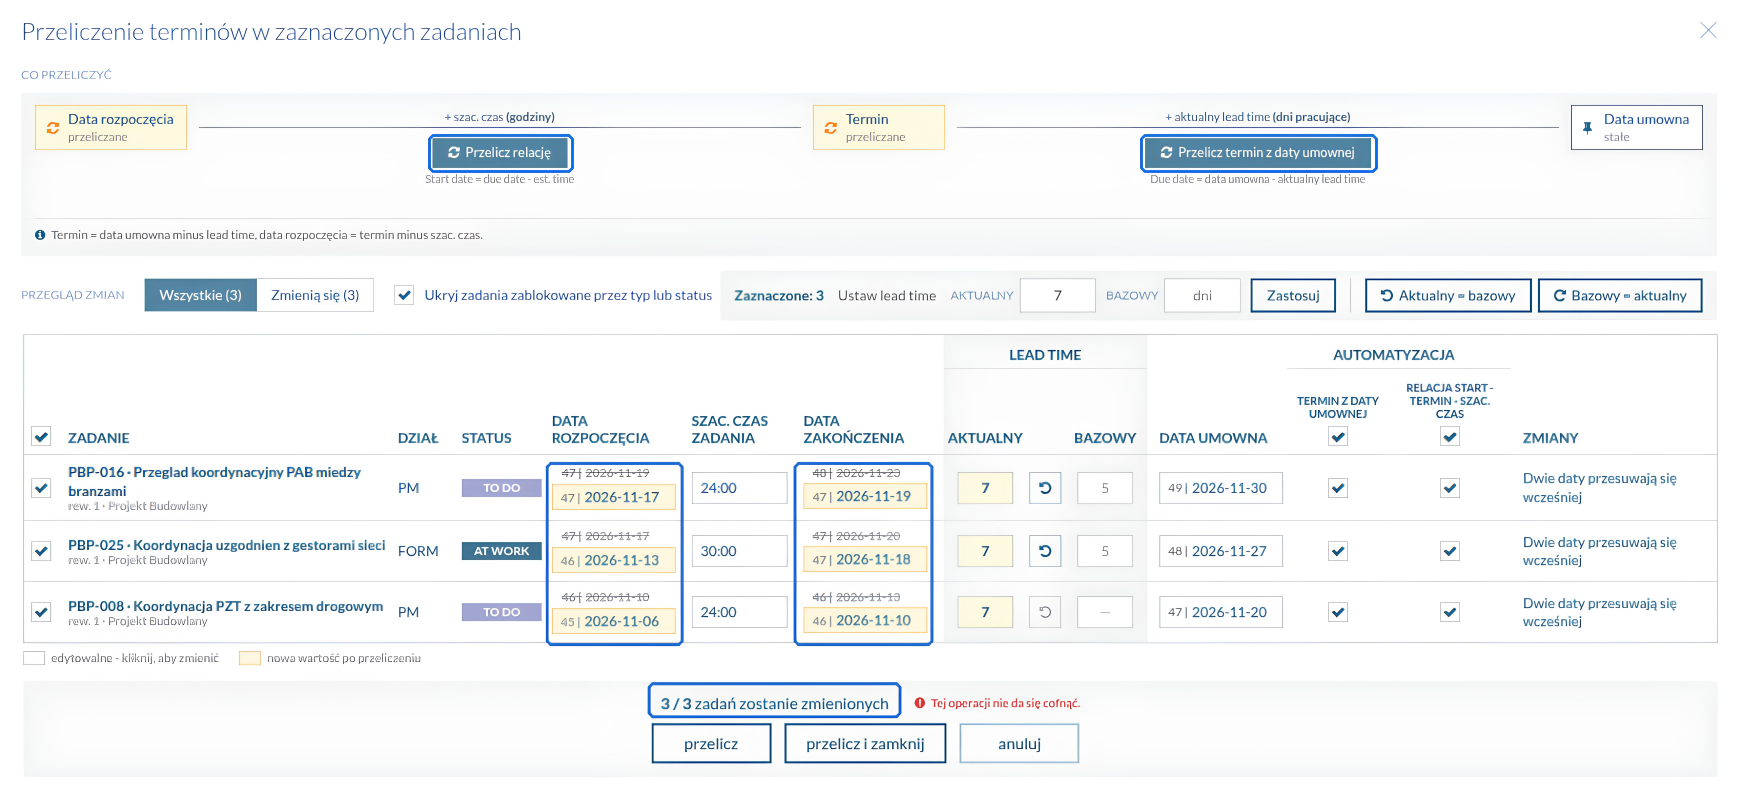This screenshot has height=790, width=1737.
Task: Click Bazowy = aktualny button
Action: tap(1620, 296)
